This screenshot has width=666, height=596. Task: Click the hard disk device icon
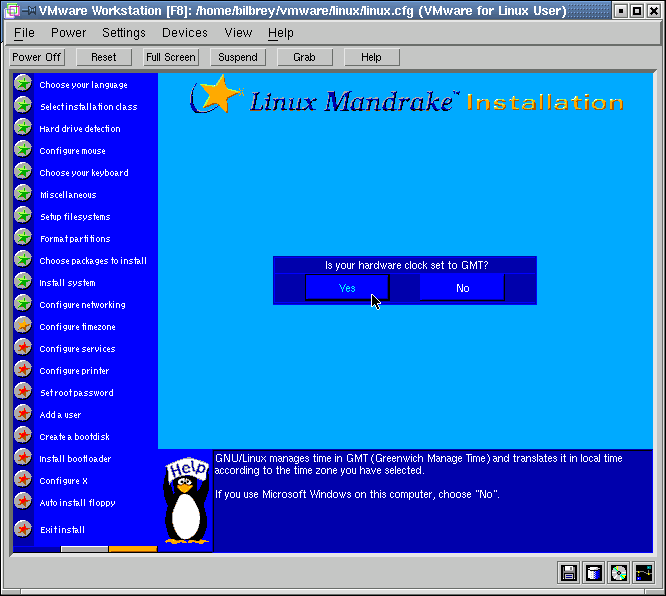594,573
